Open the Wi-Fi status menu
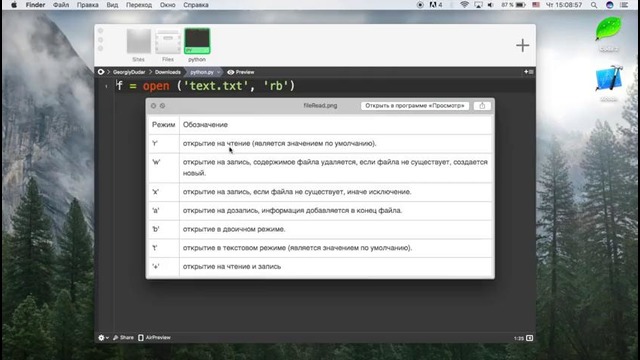640x360 pixels. click(x=464, y=5)
